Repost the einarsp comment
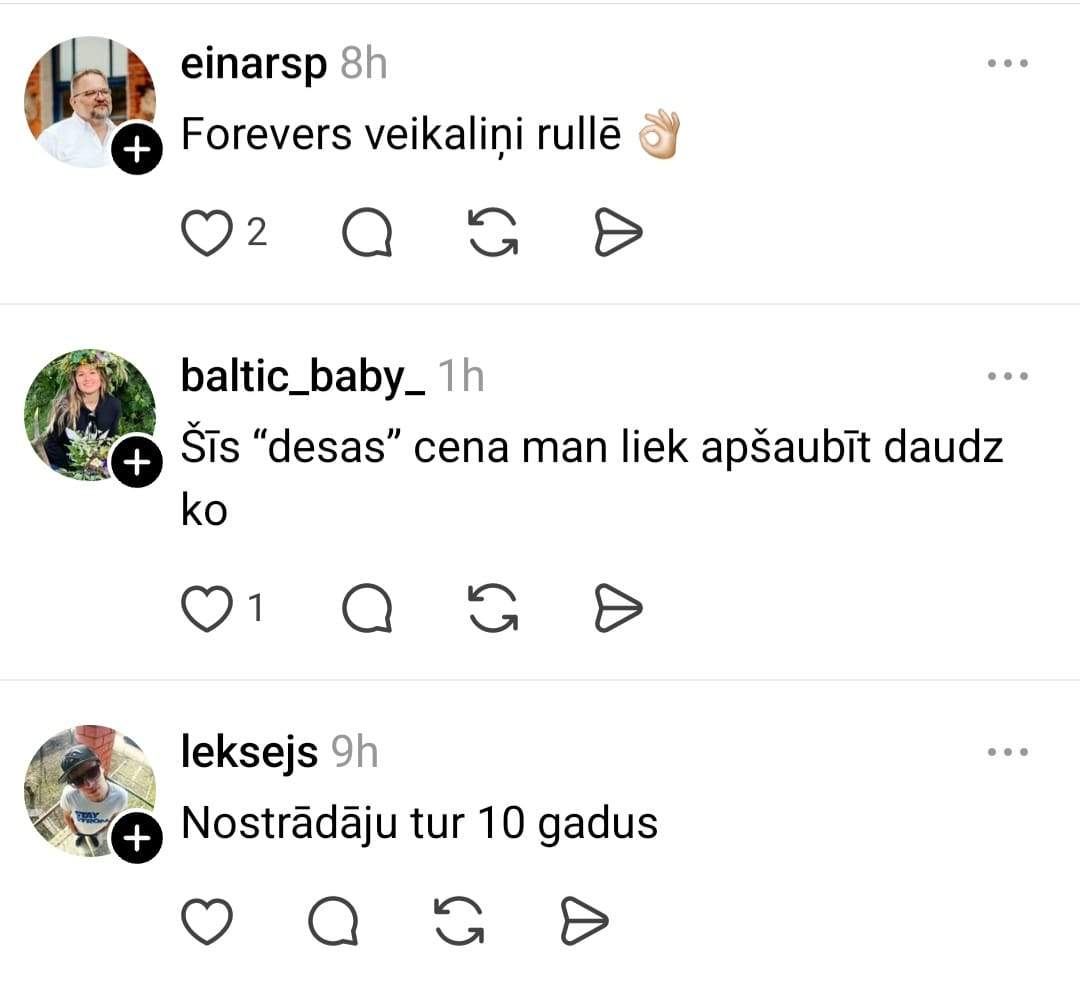Viewport: 1080px width, 989px height. pos(492,232)
